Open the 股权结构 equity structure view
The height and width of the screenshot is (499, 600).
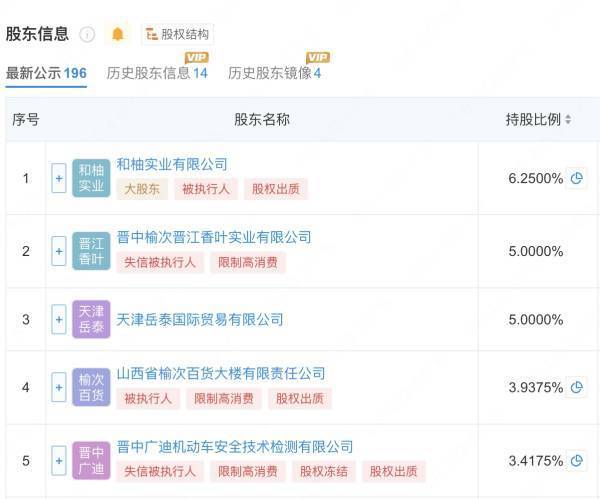point(177,34)
